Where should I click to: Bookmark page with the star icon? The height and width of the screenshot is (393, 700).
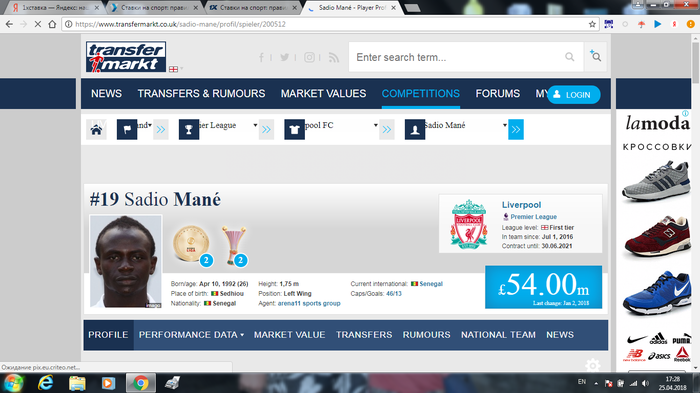tap(592, 24)
